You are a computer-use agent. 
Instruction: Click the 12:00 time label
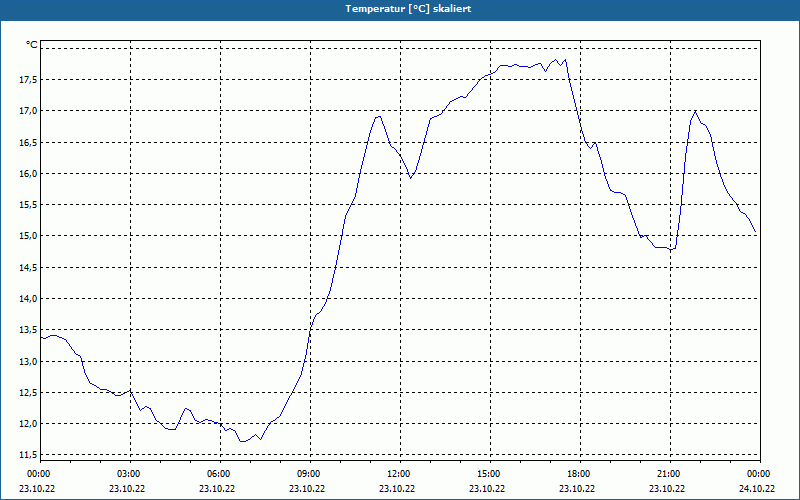coord(397,474)
